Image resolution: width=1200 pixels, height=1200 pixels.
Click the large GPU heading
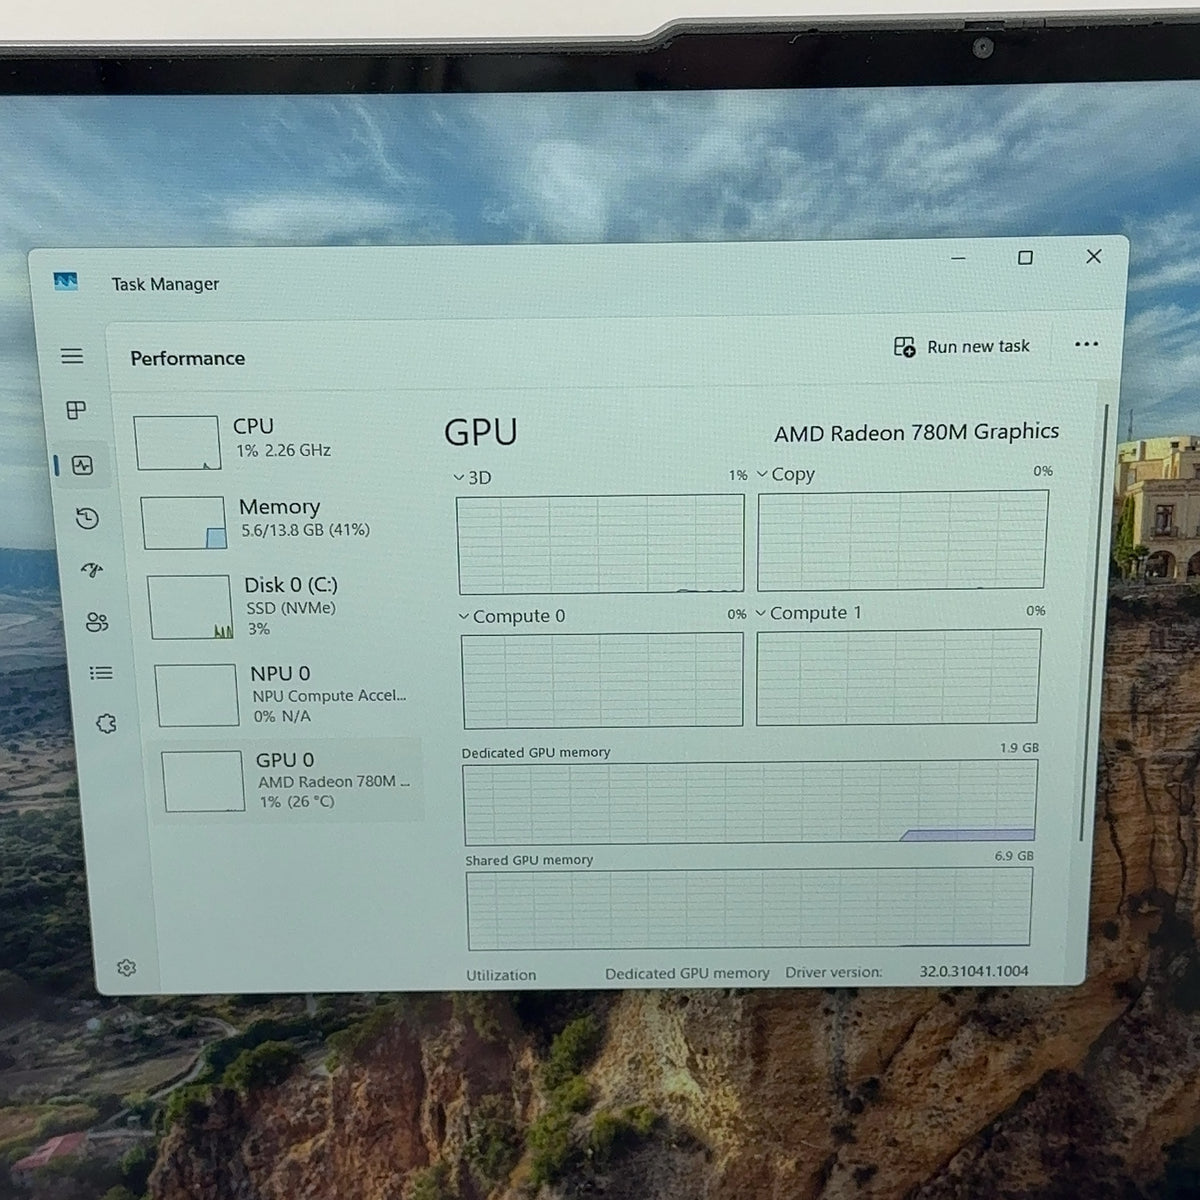[481, 432]
